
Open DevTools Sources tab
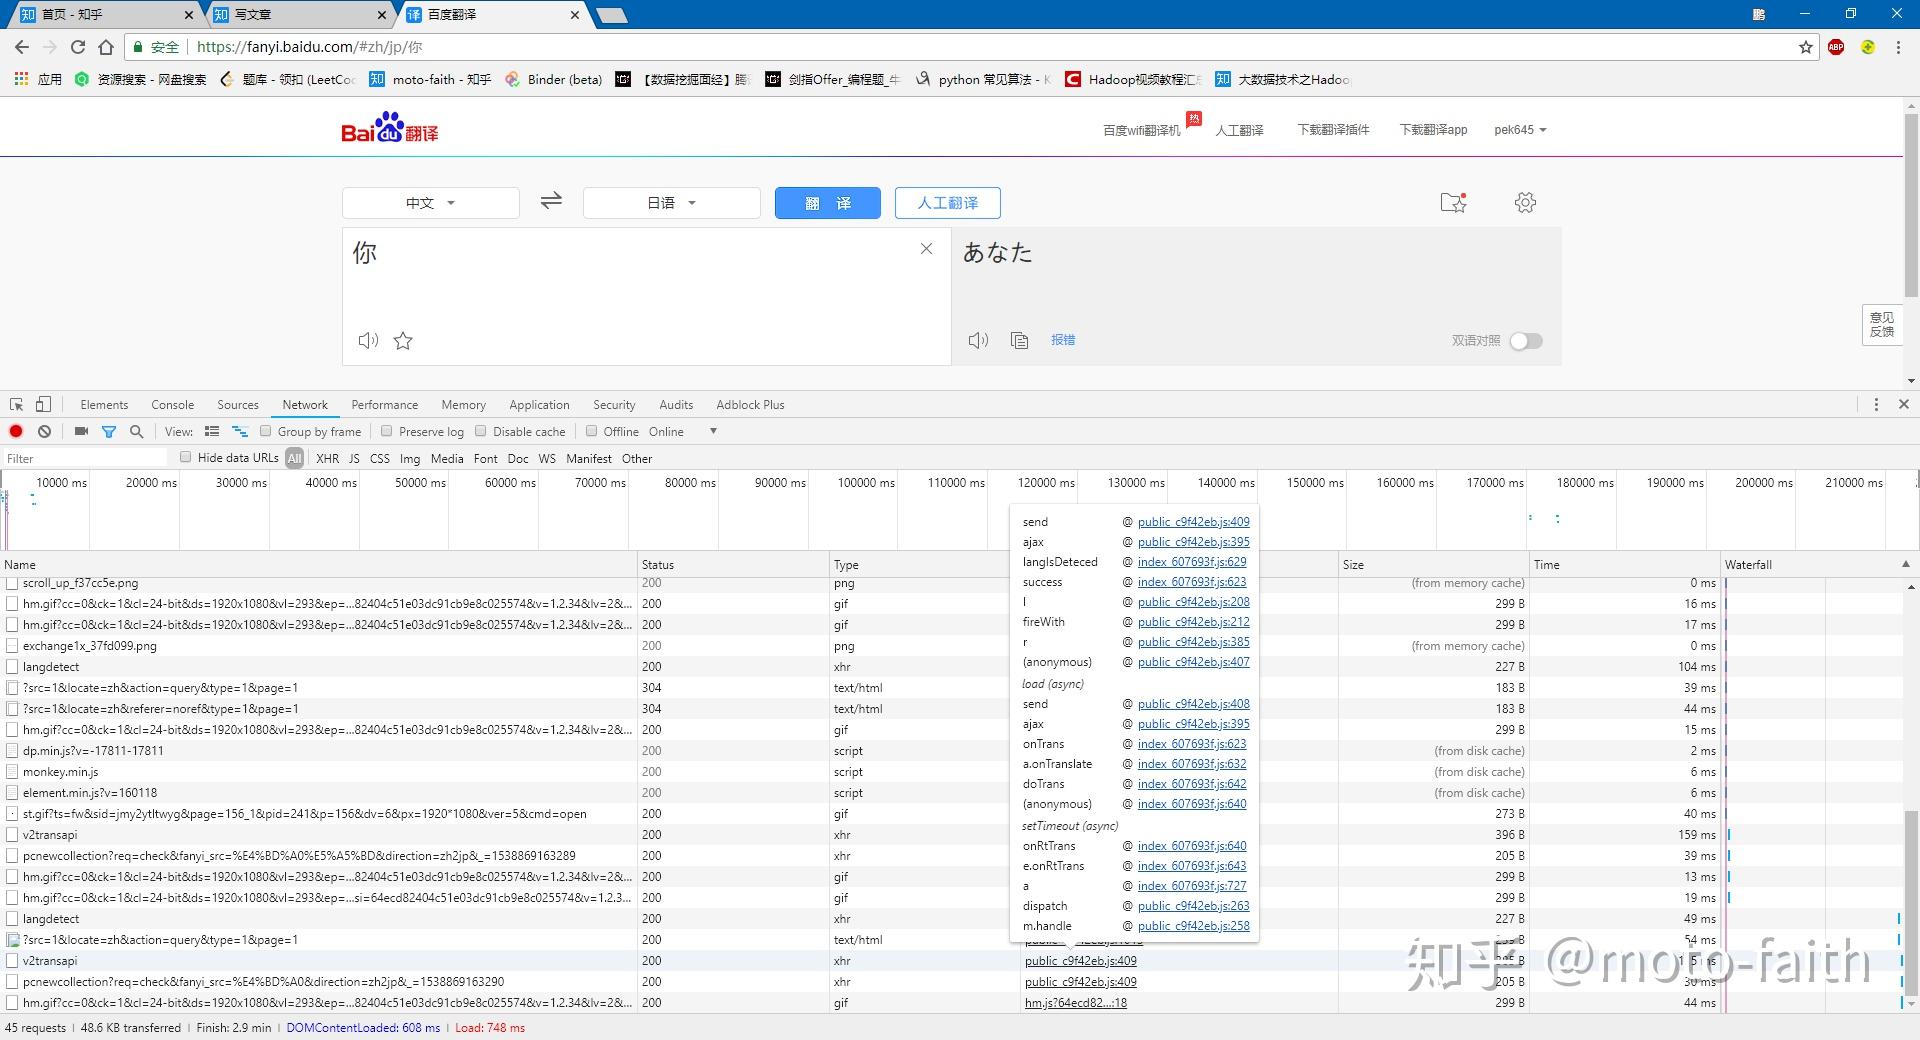point(238,404)
